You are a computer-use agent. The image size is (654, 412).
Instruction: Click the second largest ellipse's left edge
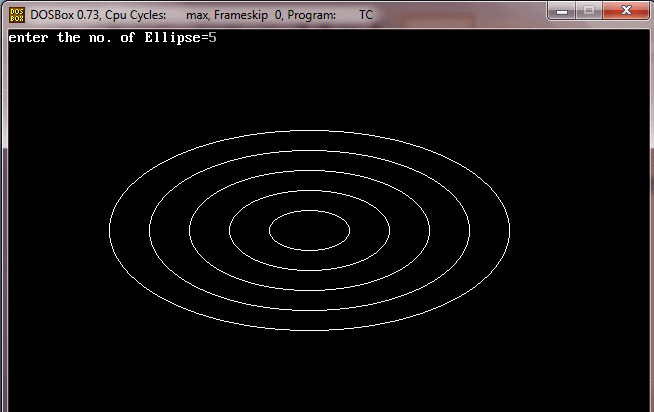(x=149, y=231)
